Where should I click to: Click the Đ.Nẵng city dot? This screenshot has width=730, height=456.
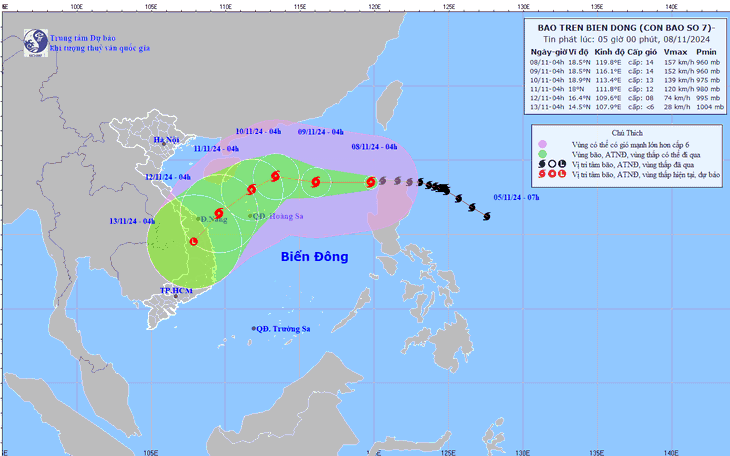point(198,218)
